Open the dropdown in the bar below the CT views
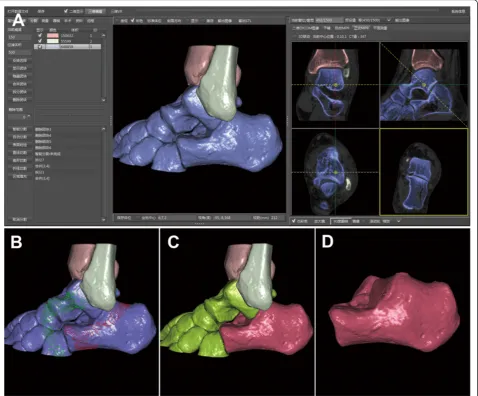This screenshot has height=396, width=478. 398,221
